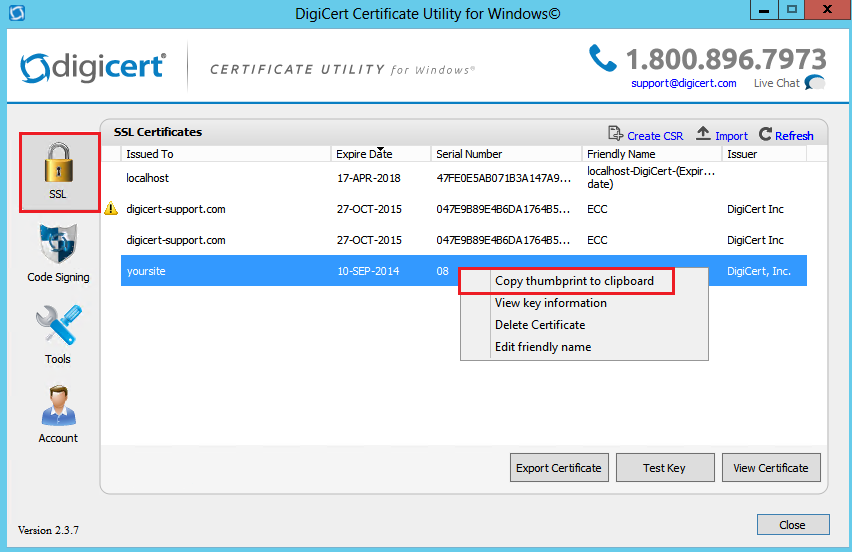852x552 pixels.
Task: Sort by the Issued To column header
Action: click(x=150, y=154)
